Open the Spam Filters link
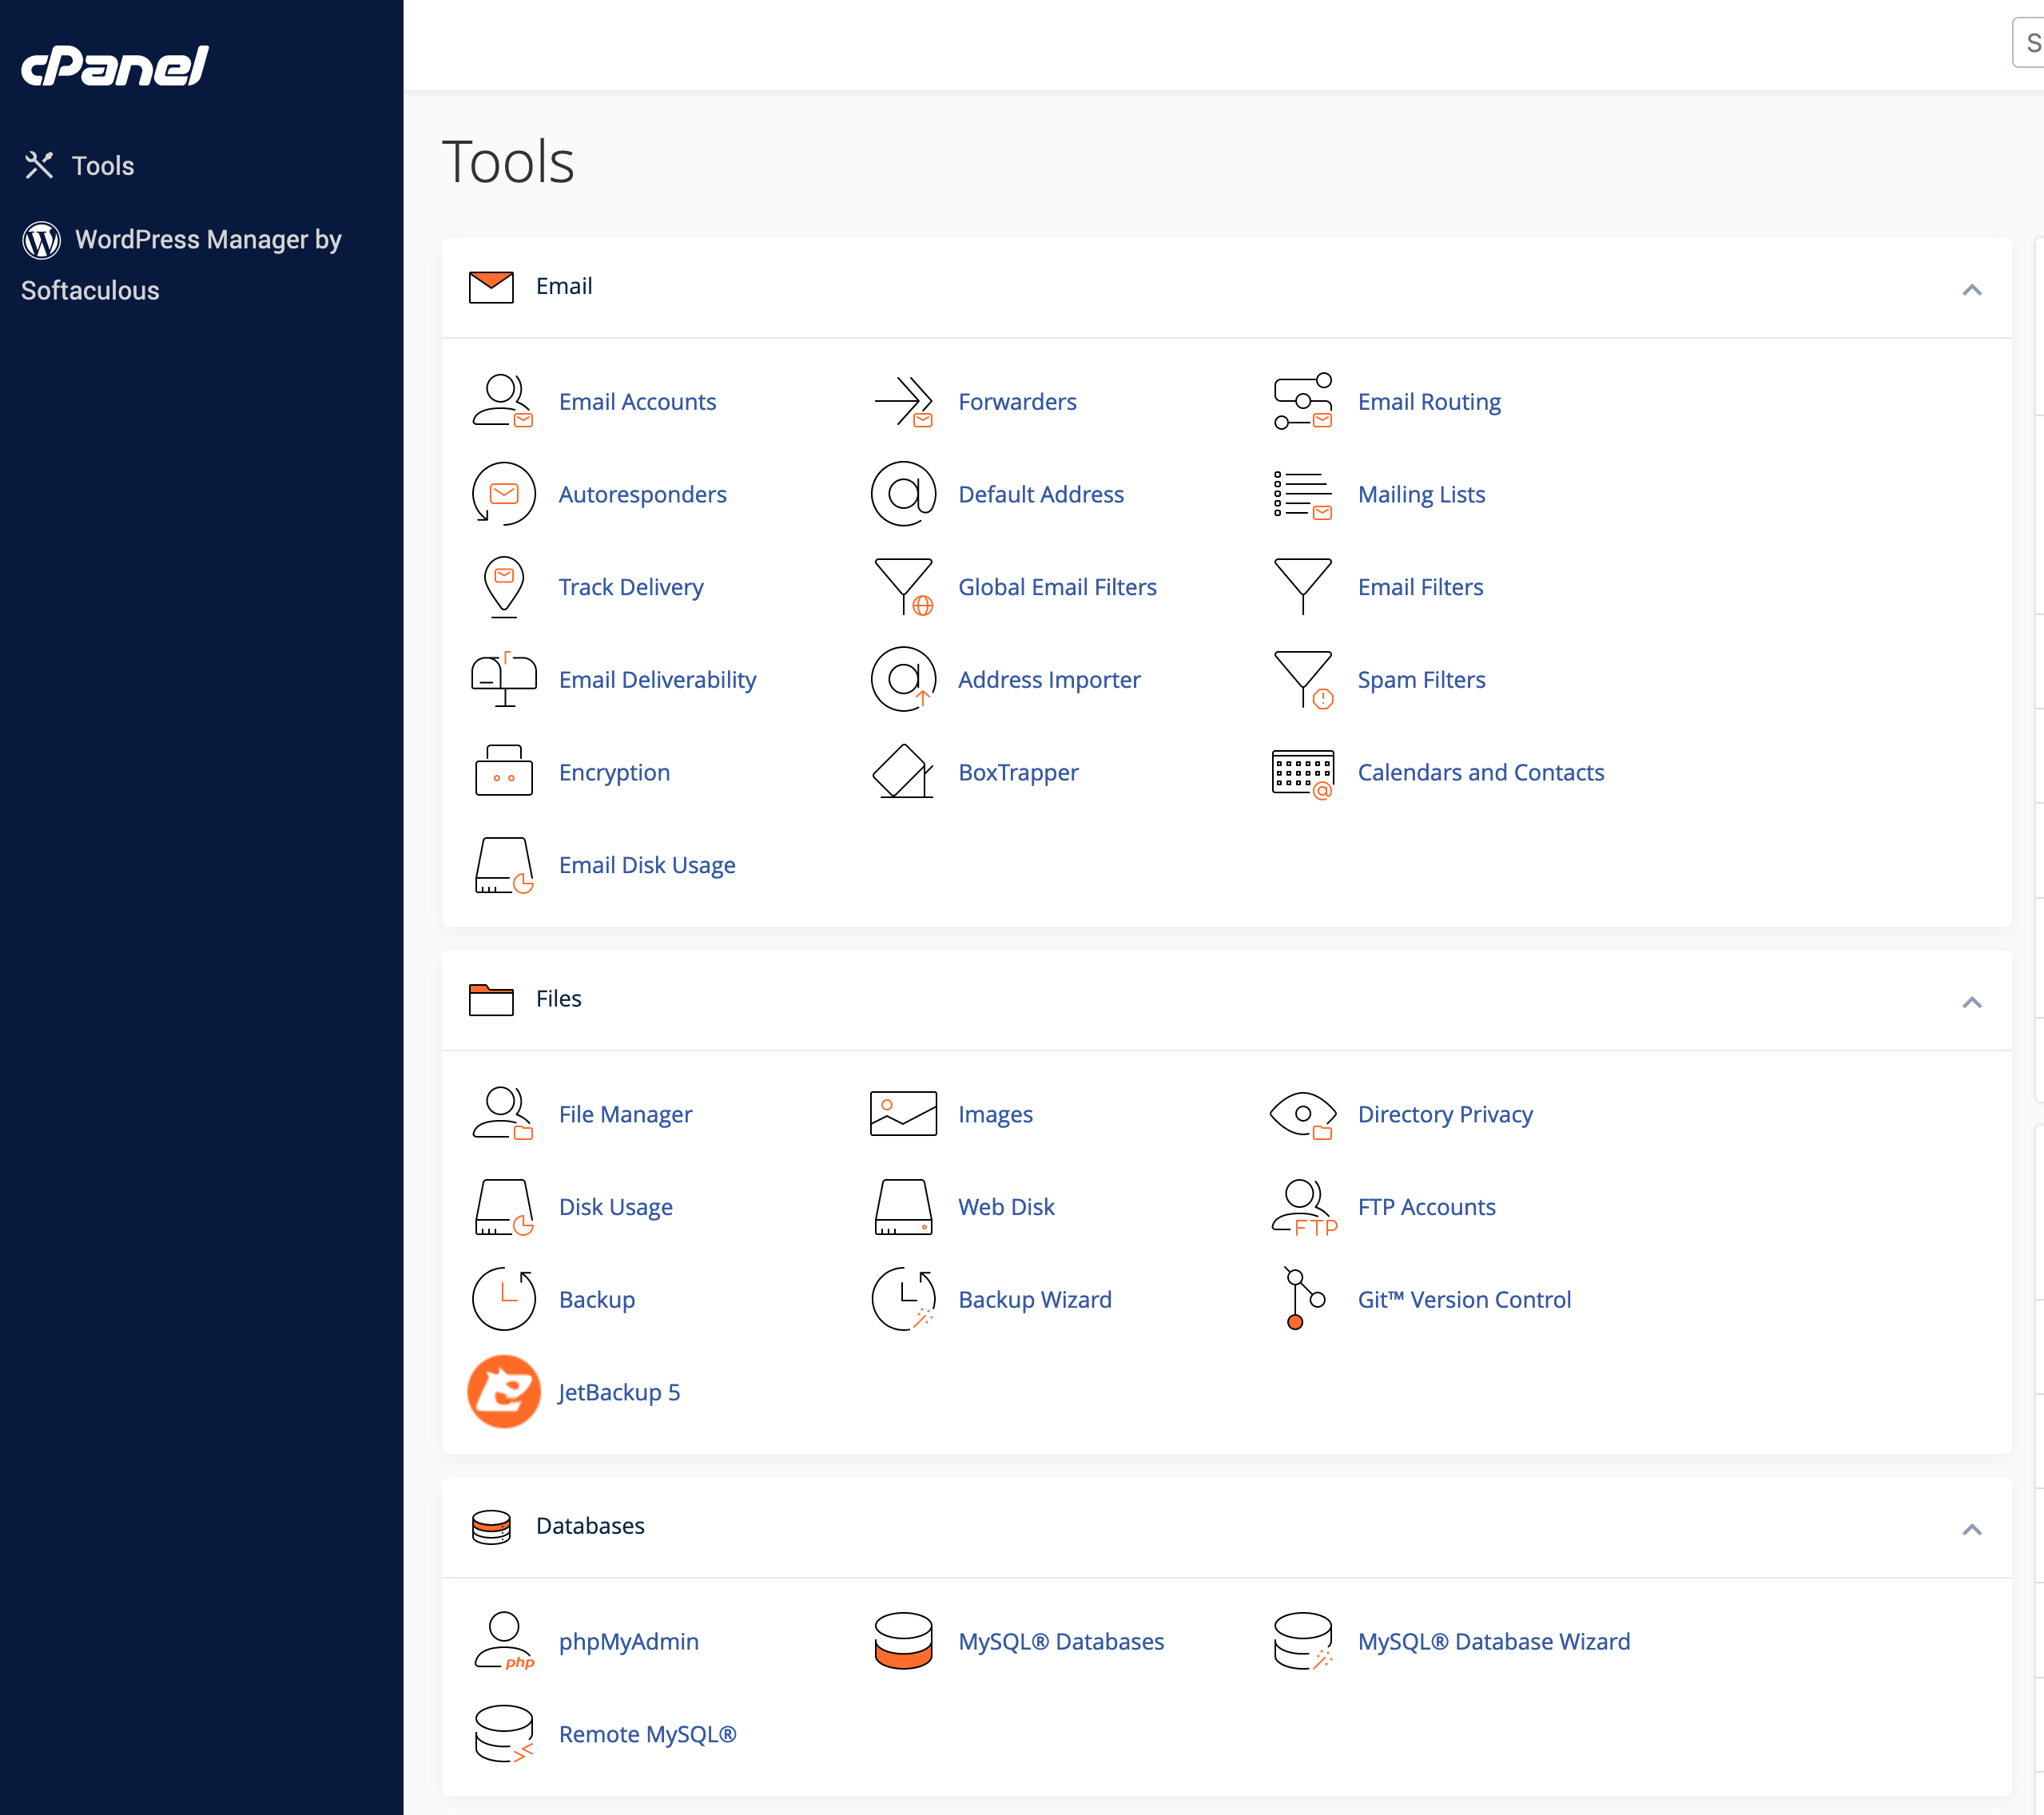This screenshot has height=1815, width=2044. pyautogui.click(x=1421, y=680)
